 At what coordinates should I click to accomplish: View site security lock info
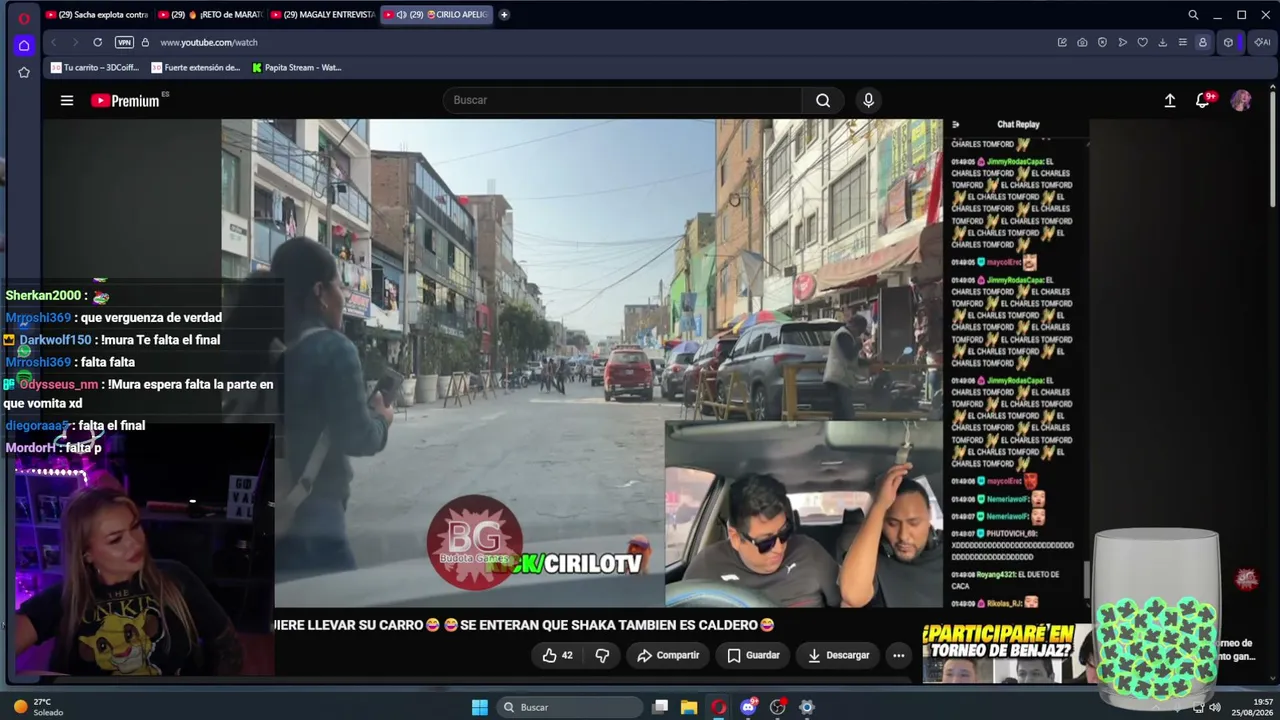145,42
